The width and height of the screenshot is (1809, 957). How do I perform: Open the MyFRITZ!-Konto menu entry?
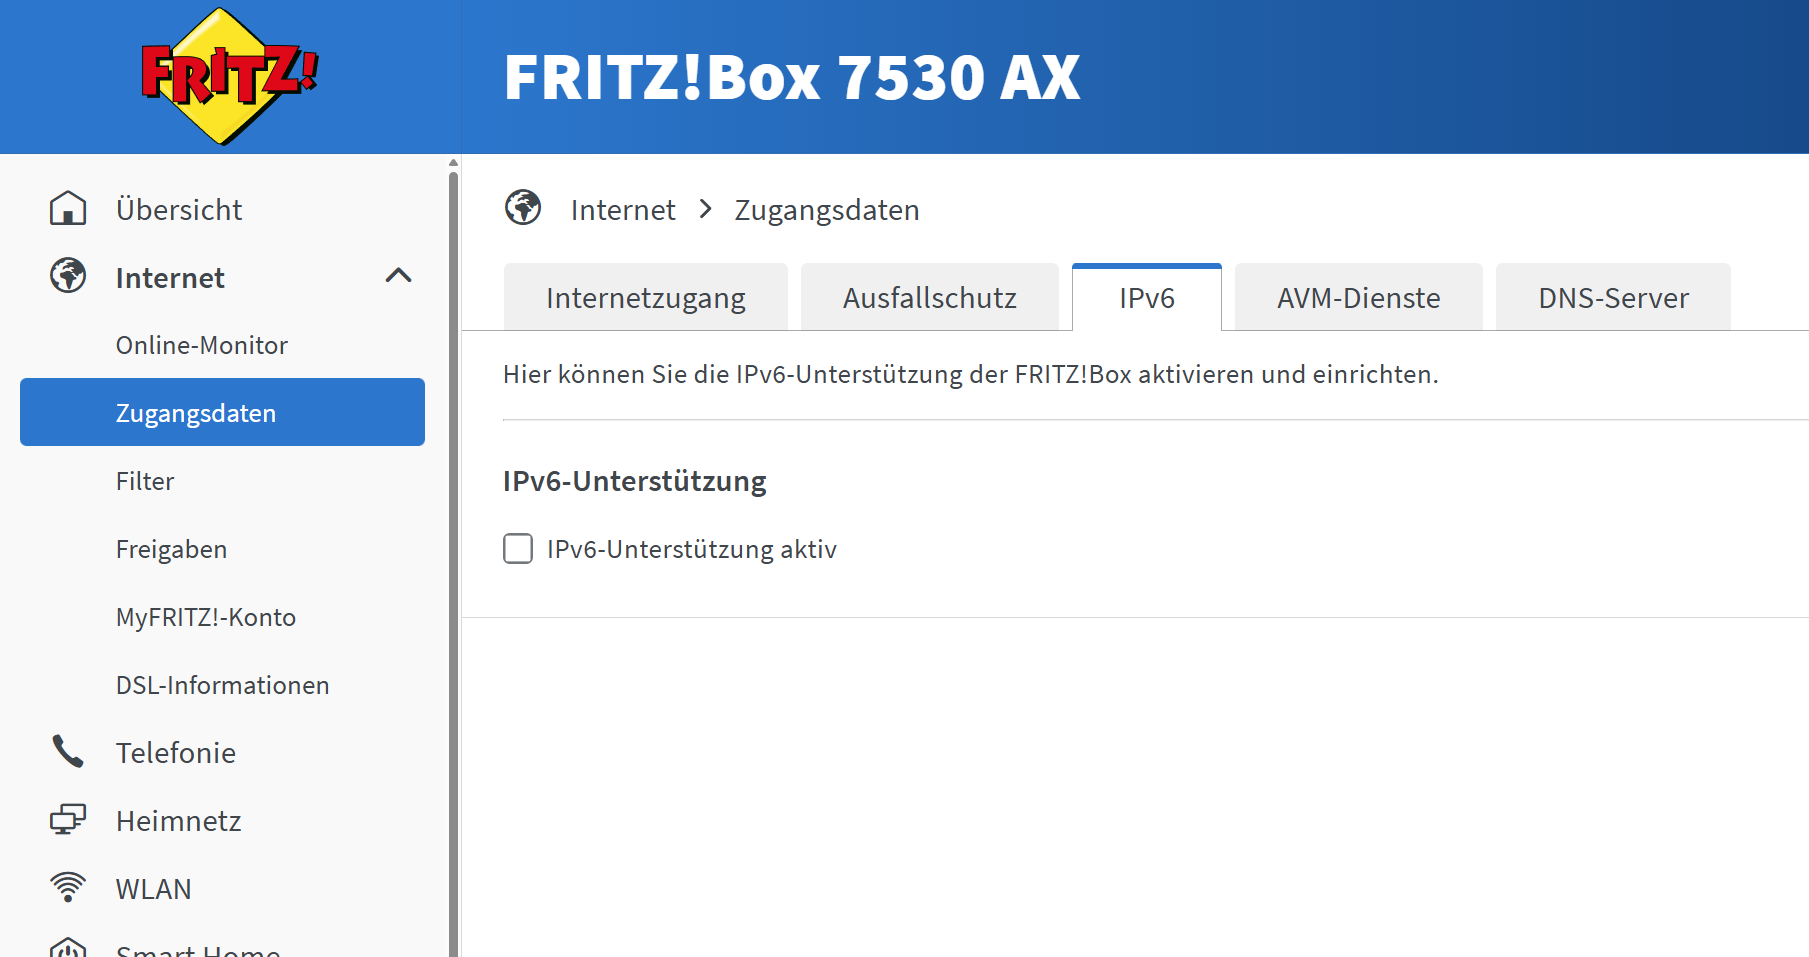[206, 617]
